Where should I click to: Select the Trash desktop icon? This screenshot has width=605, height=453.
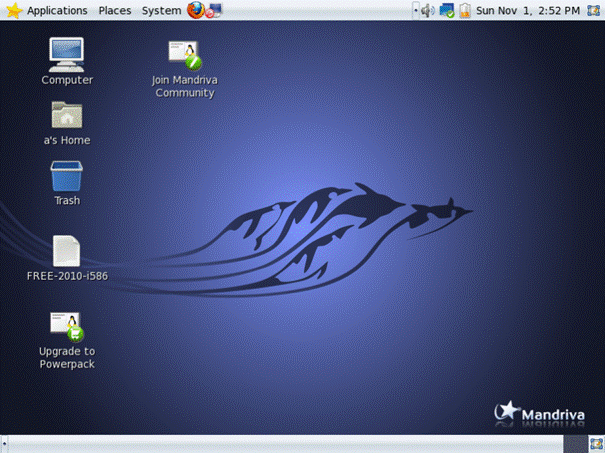click(x=66, y=176)
